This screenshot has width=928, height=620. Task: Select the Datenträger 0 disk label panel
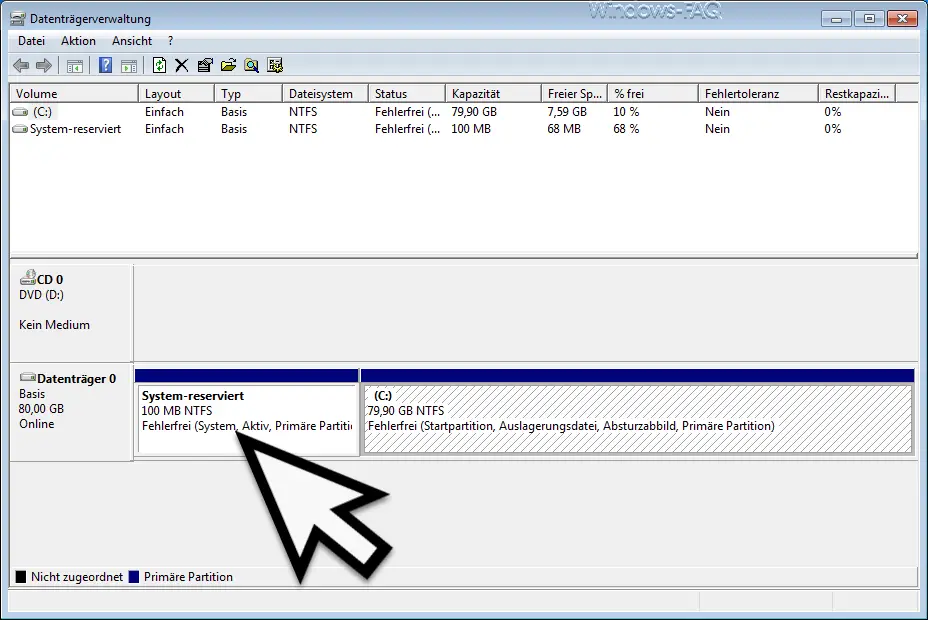click(72, 412)
